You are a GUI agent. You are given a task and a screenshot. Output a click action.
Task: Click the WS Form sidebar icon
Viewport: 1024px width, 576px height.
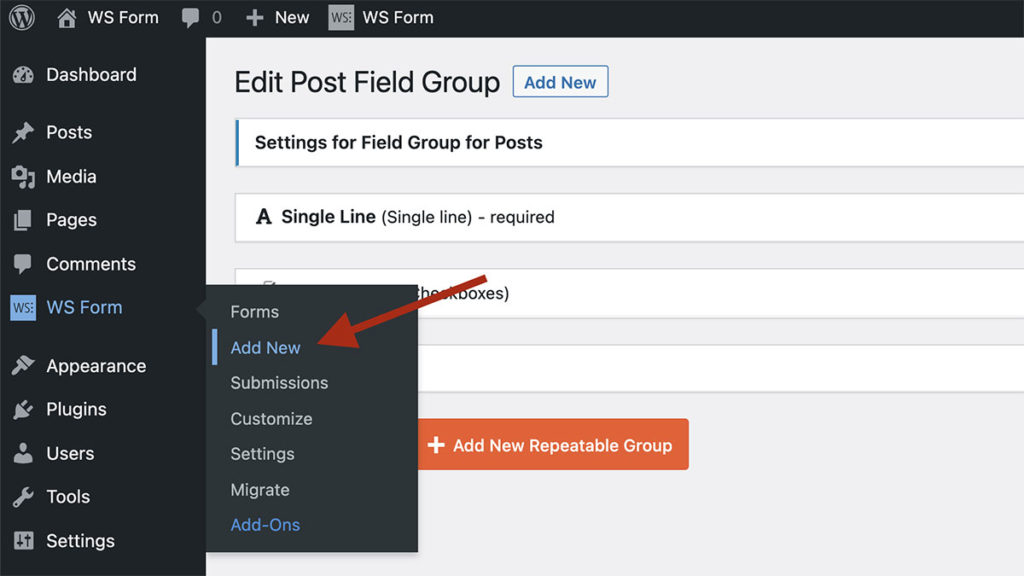pos(23,308)
